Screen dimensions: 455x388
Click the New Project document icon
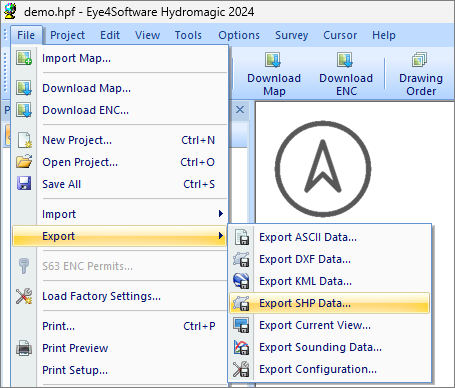(x=24, y=140)
